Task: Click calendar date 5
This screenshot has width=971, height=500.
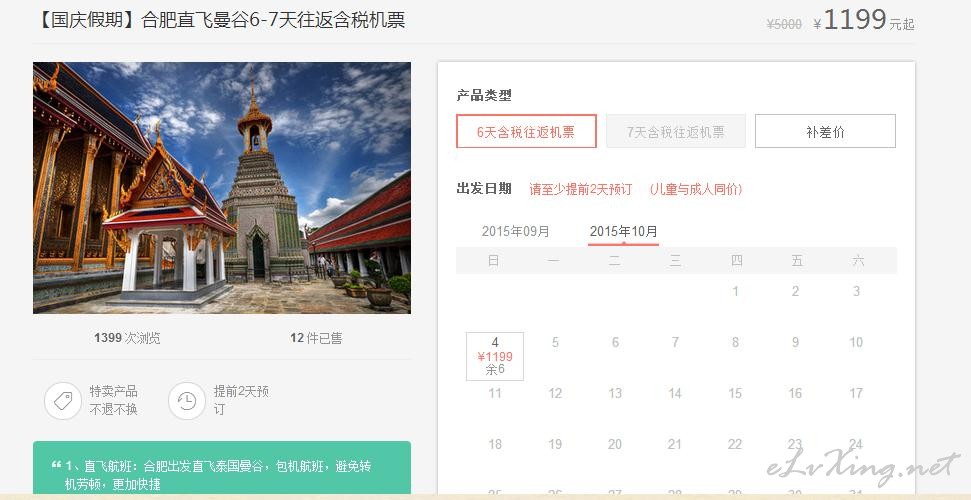Action: click(555, 342)
